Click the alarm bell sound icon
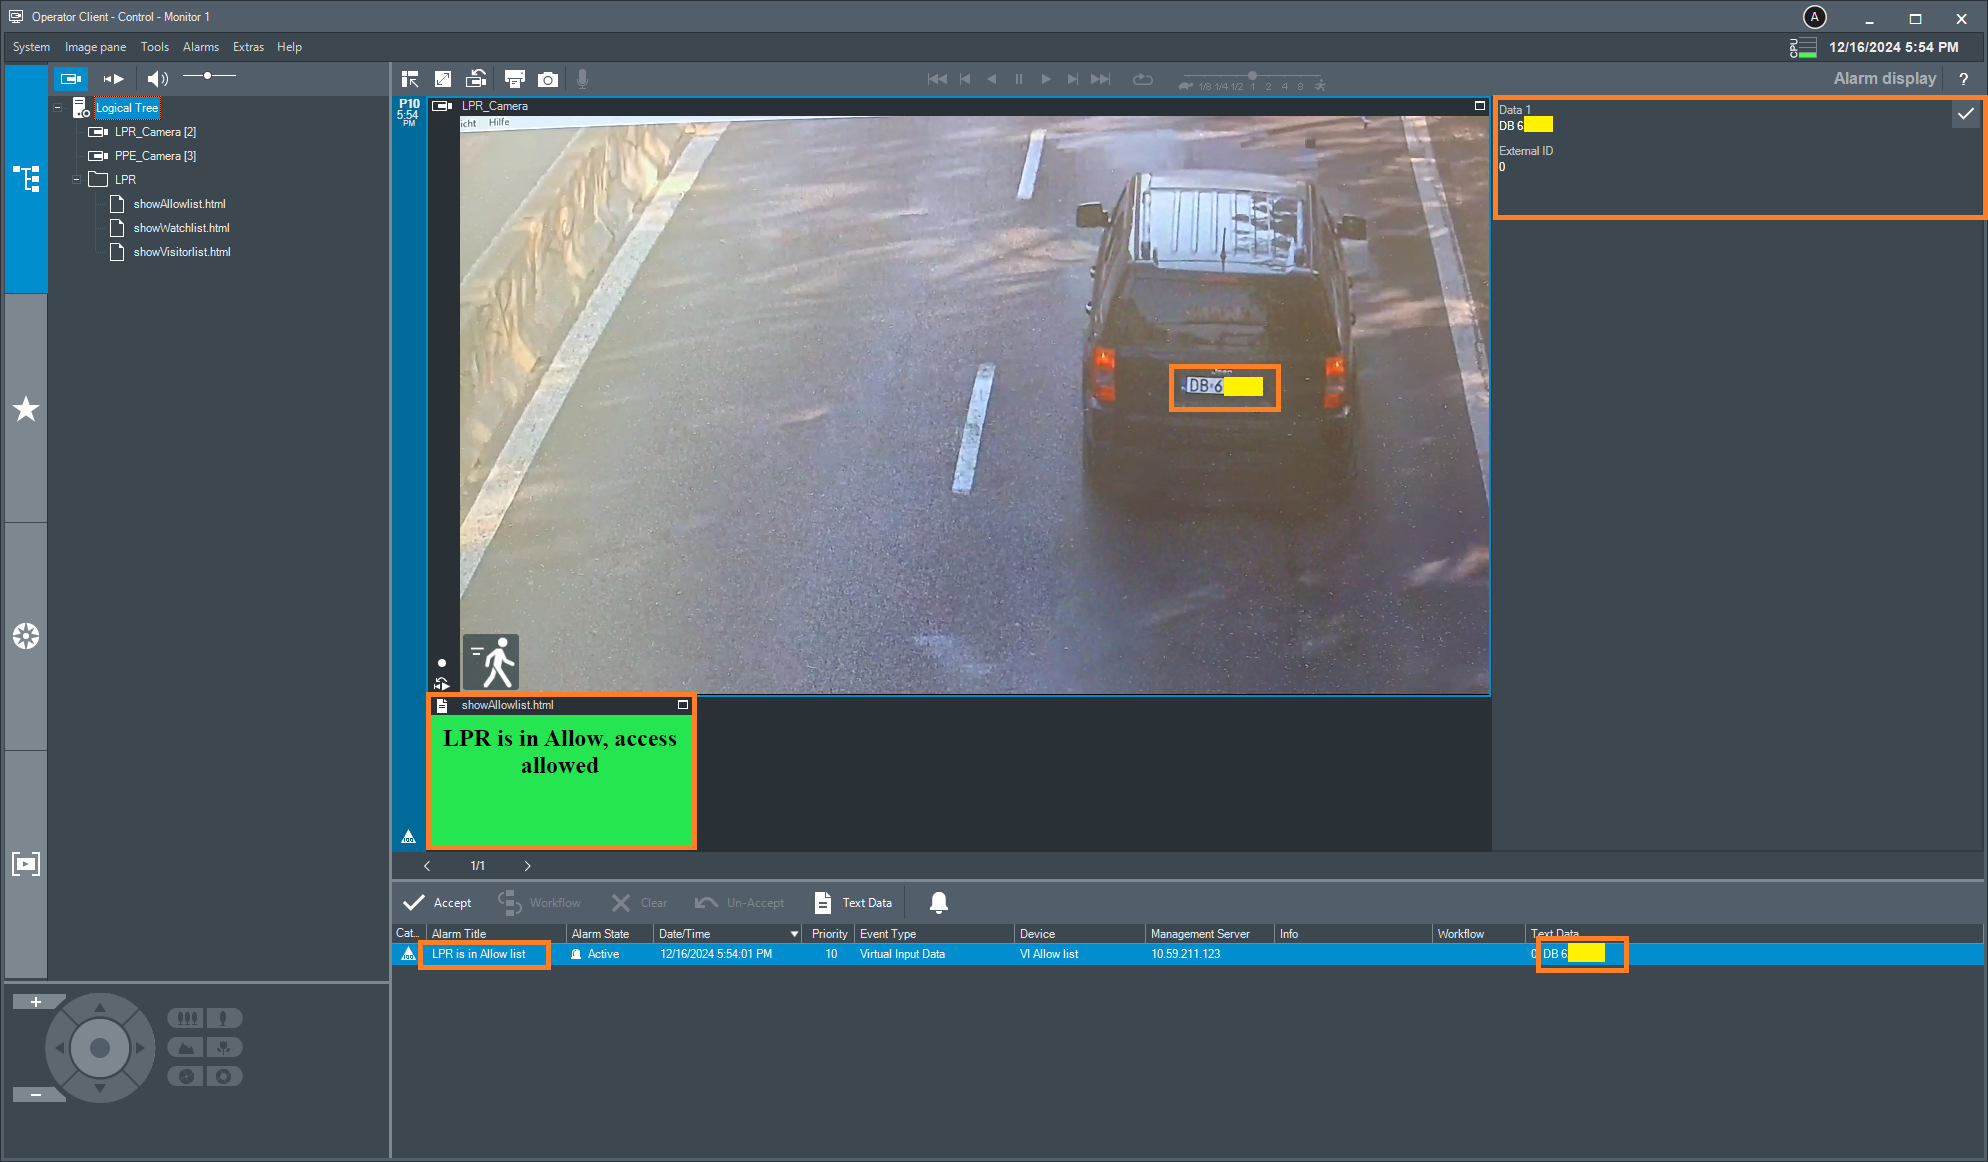The image size is (1988, 1162). click(938, 902)
